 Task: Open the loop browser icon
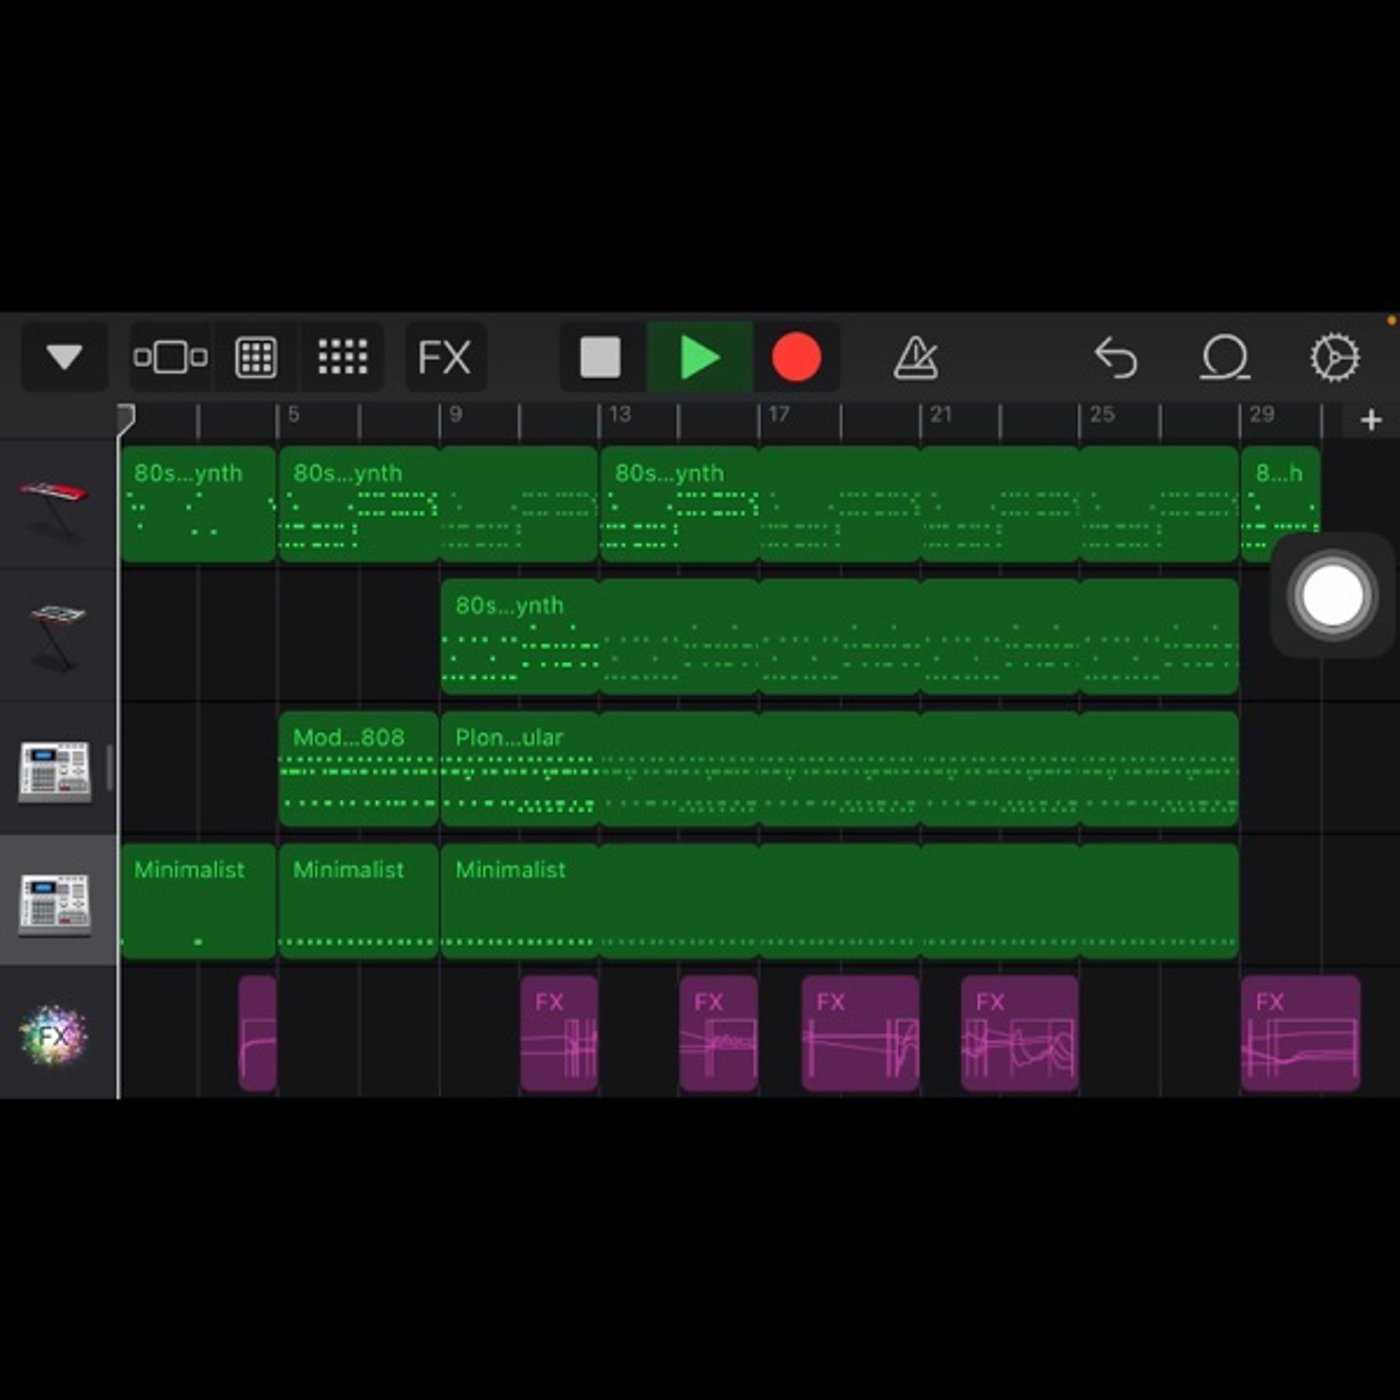1225,357
